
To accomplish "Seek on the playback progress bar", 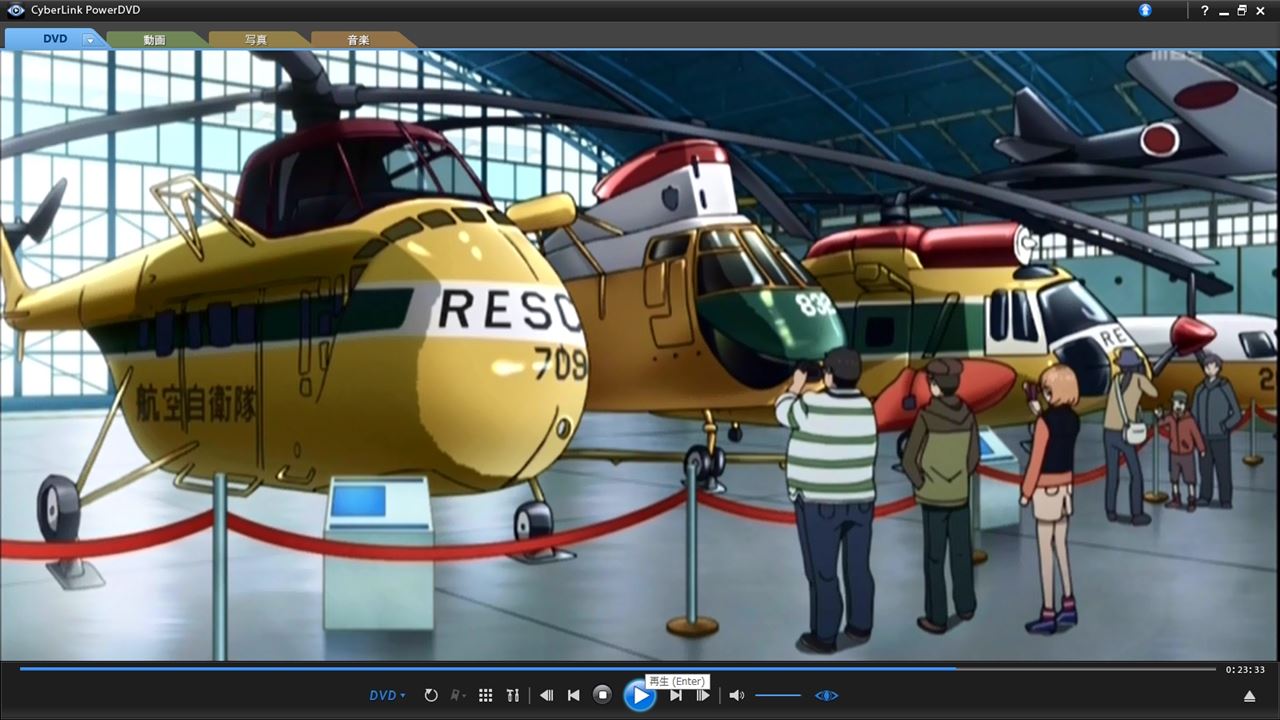I will [x=617, y=669].
